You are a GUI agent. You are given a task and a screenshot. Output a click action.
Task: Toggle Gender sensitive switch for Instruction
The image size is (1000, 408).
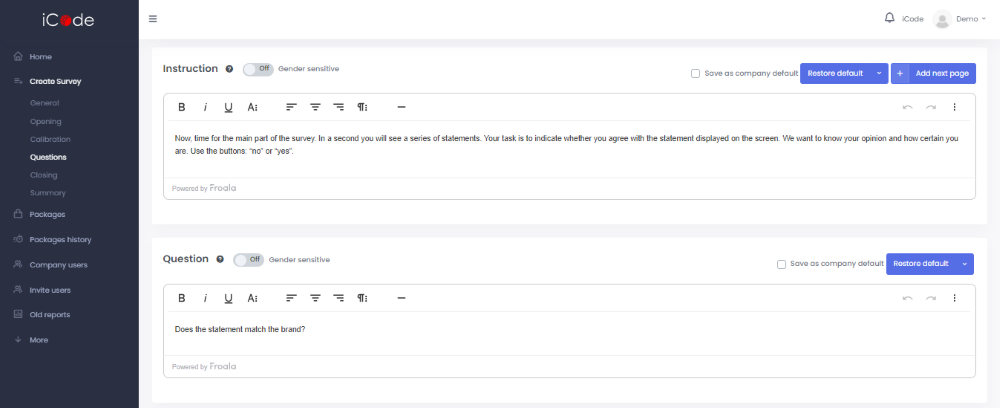[x=258, y=69]
